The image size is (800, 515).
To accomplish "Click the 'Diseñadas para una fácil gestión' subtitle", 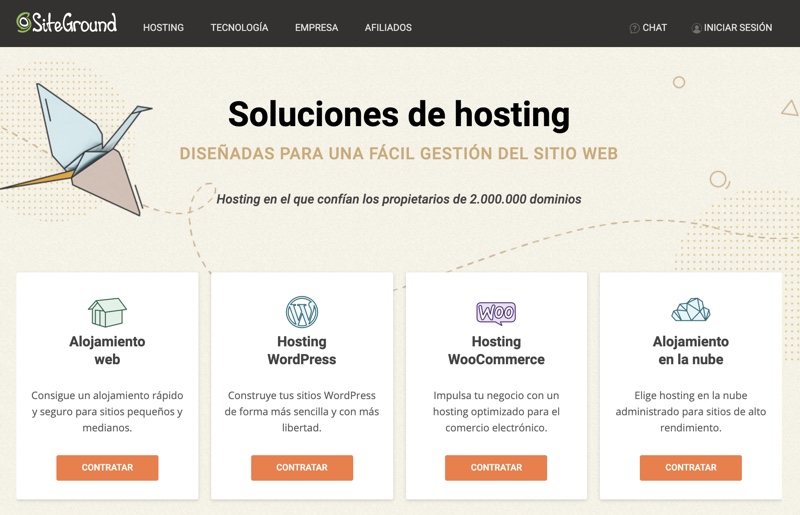I will 399,154.
